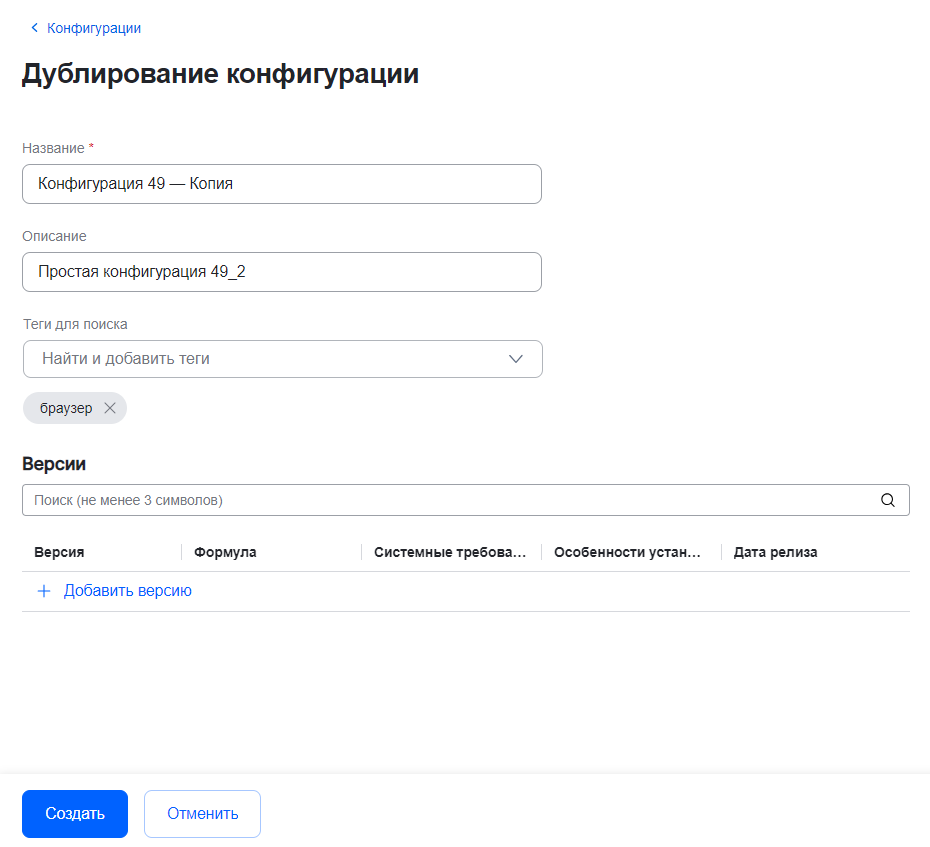Viewport: 930px width, 847px height.
Task: Click the Формула column header
Action: point(225,552)
